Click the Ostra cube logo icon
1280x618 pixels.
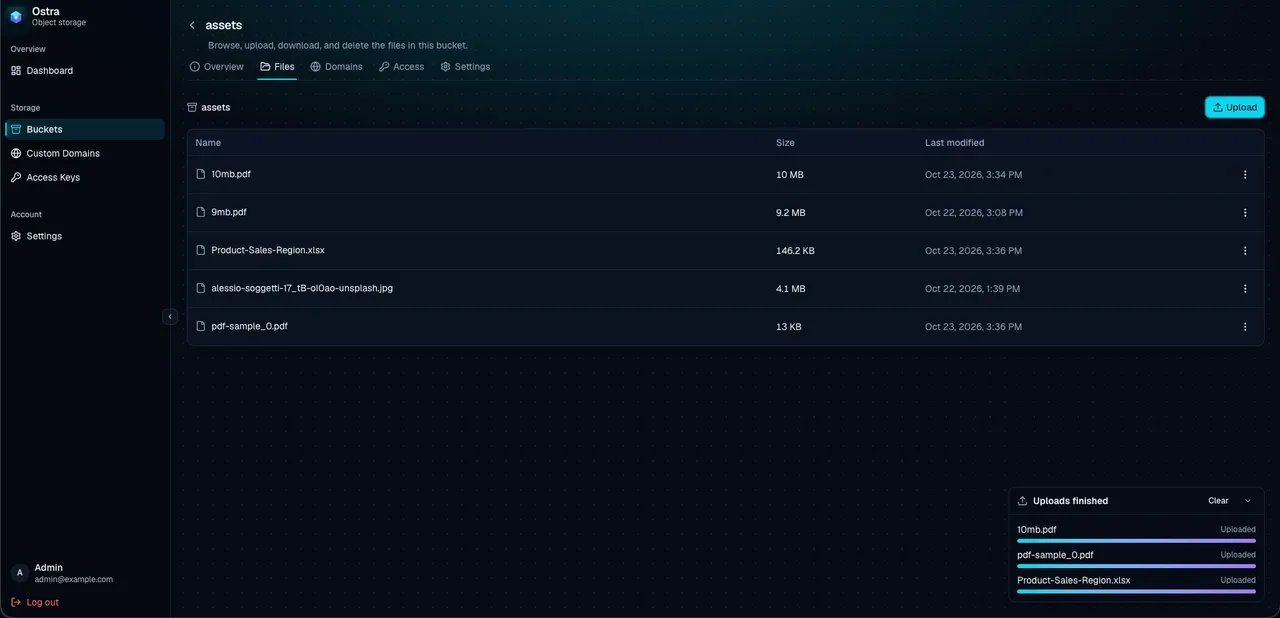click(16, 16)
